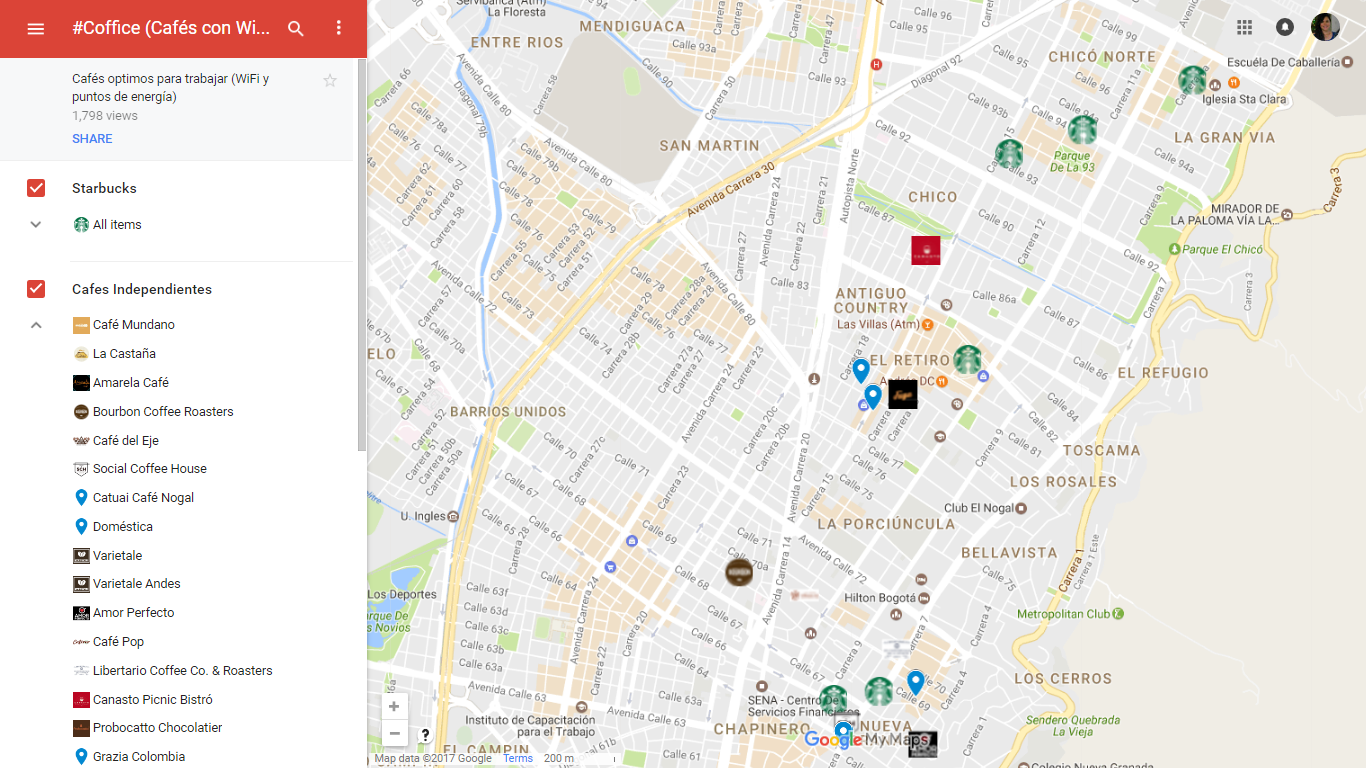
Task: Click the All items label under Starbucks
Action: pos(117,225)
